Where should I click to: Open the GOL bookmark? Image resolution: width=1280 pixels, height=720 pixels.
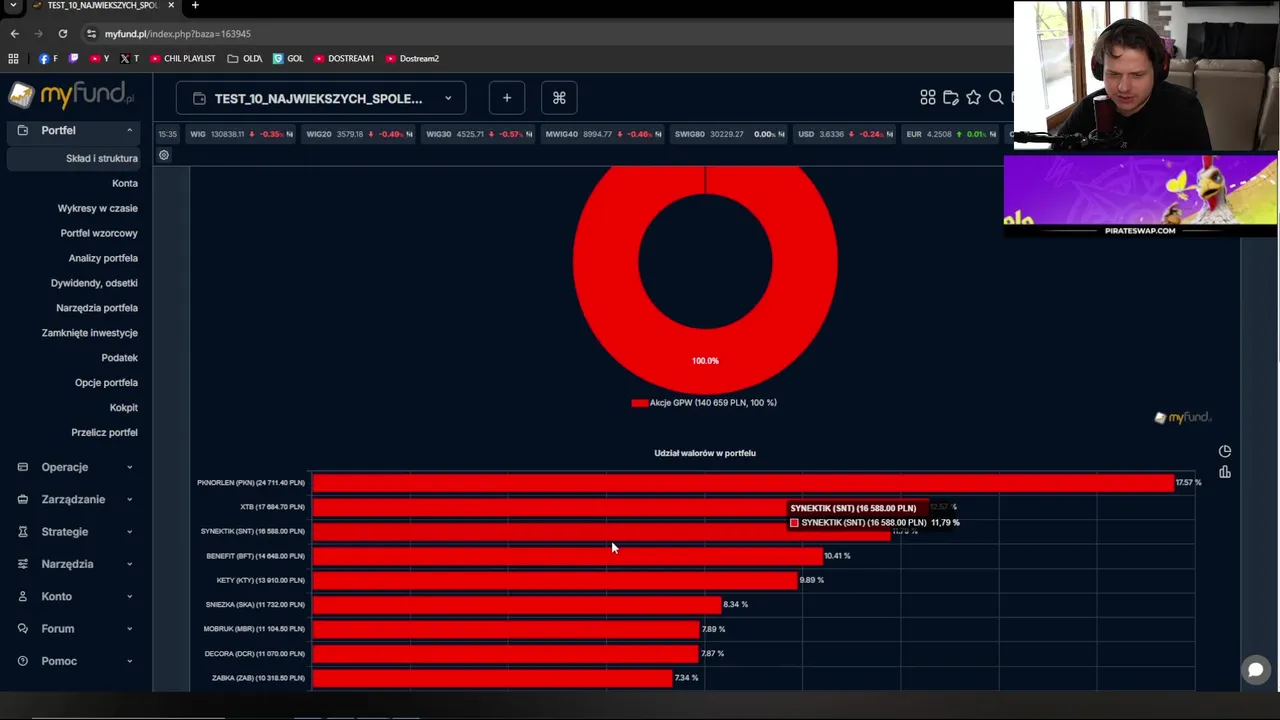click(x=288, y=59)
